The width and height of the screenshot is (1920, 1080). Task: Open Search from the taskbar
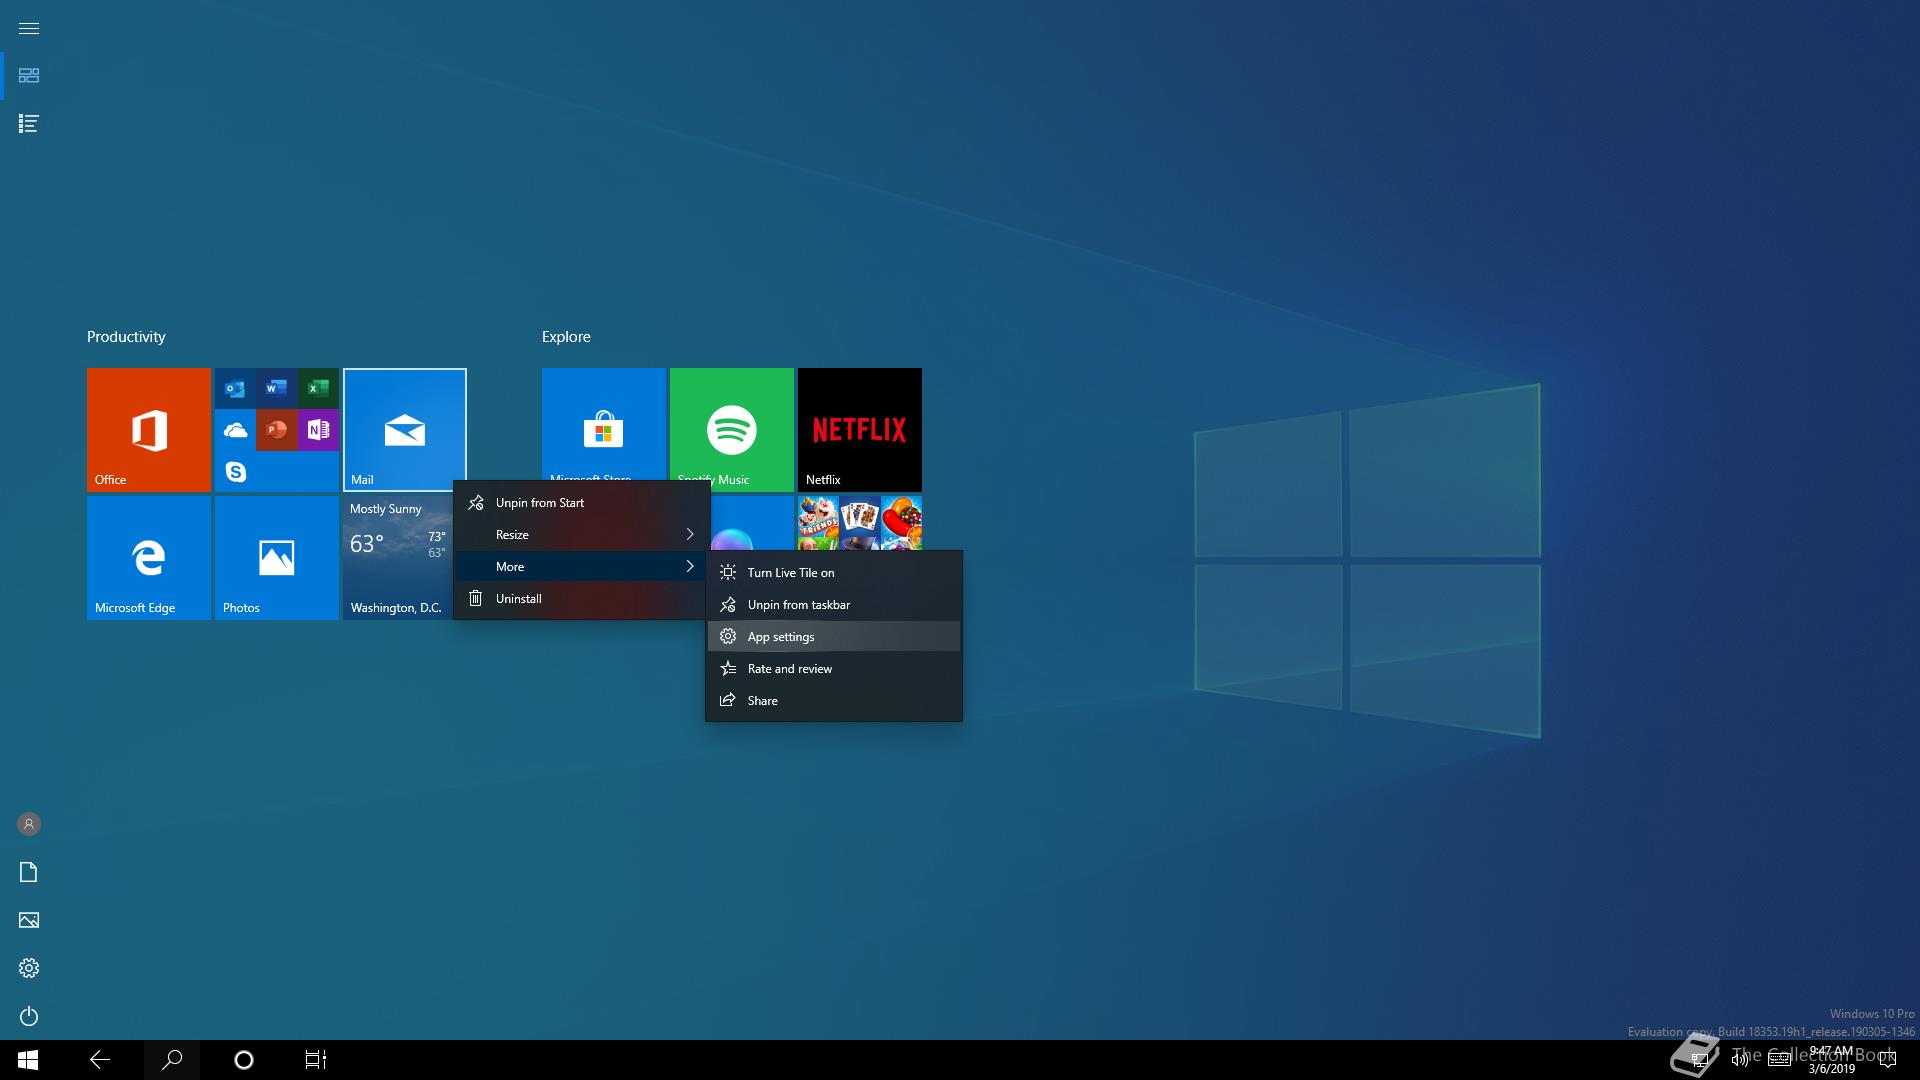point(172,1060)
